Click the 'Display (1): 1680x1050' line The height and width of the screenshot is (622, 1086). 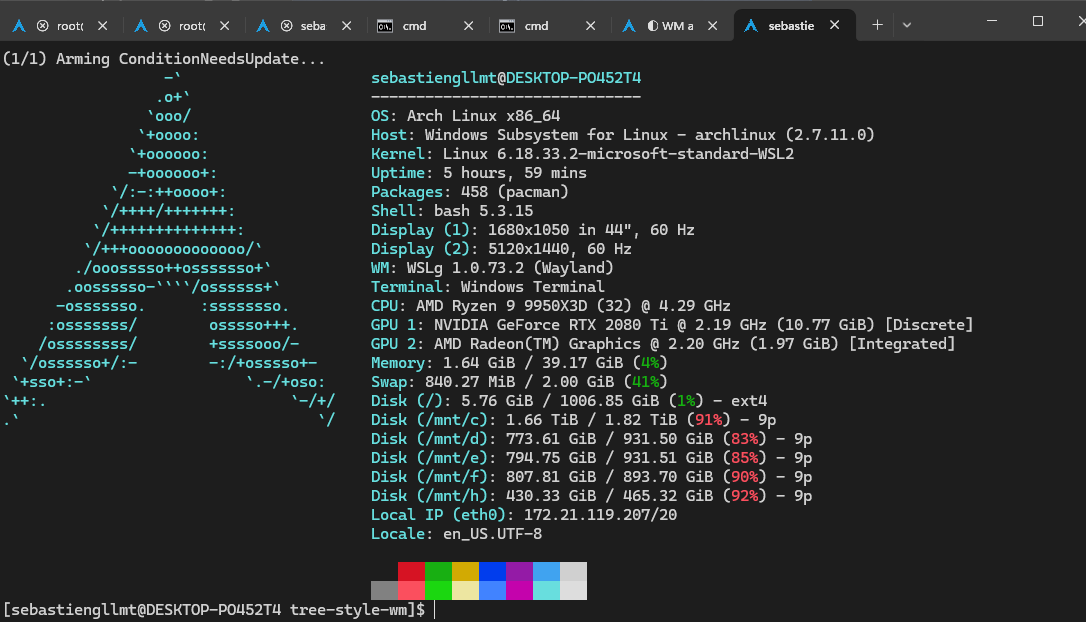(x=533, y=230)
